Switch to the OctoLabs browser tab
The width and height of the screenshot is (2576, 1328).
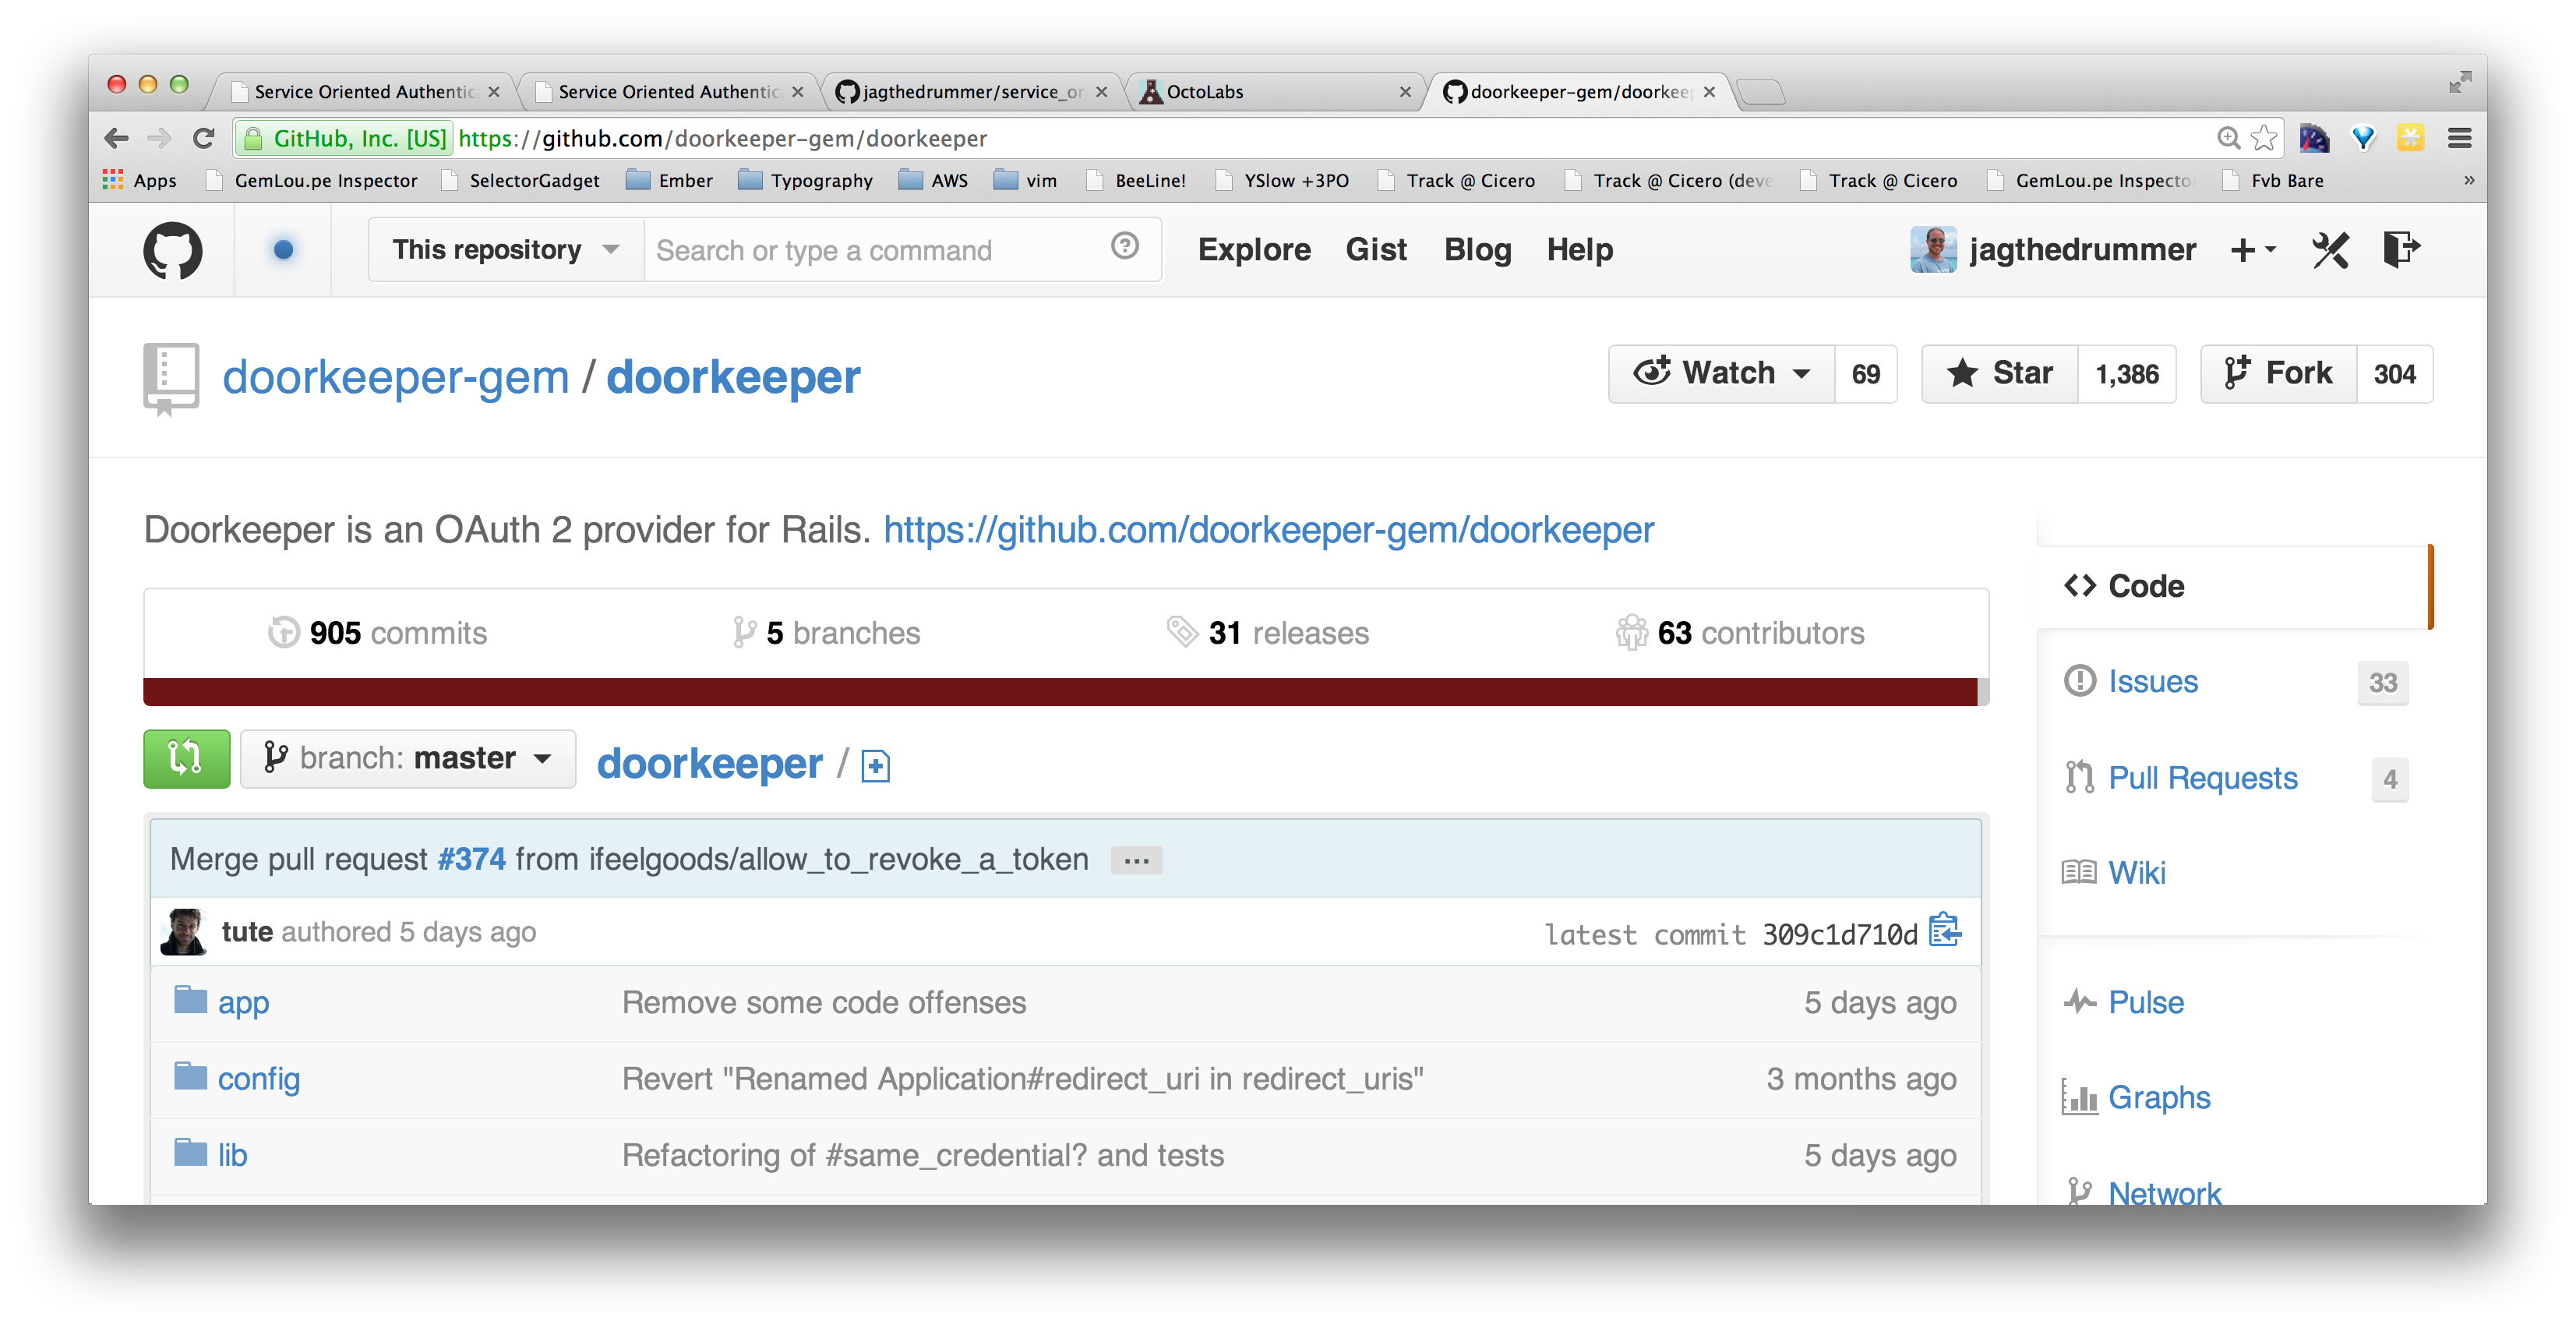[1275, 91]
